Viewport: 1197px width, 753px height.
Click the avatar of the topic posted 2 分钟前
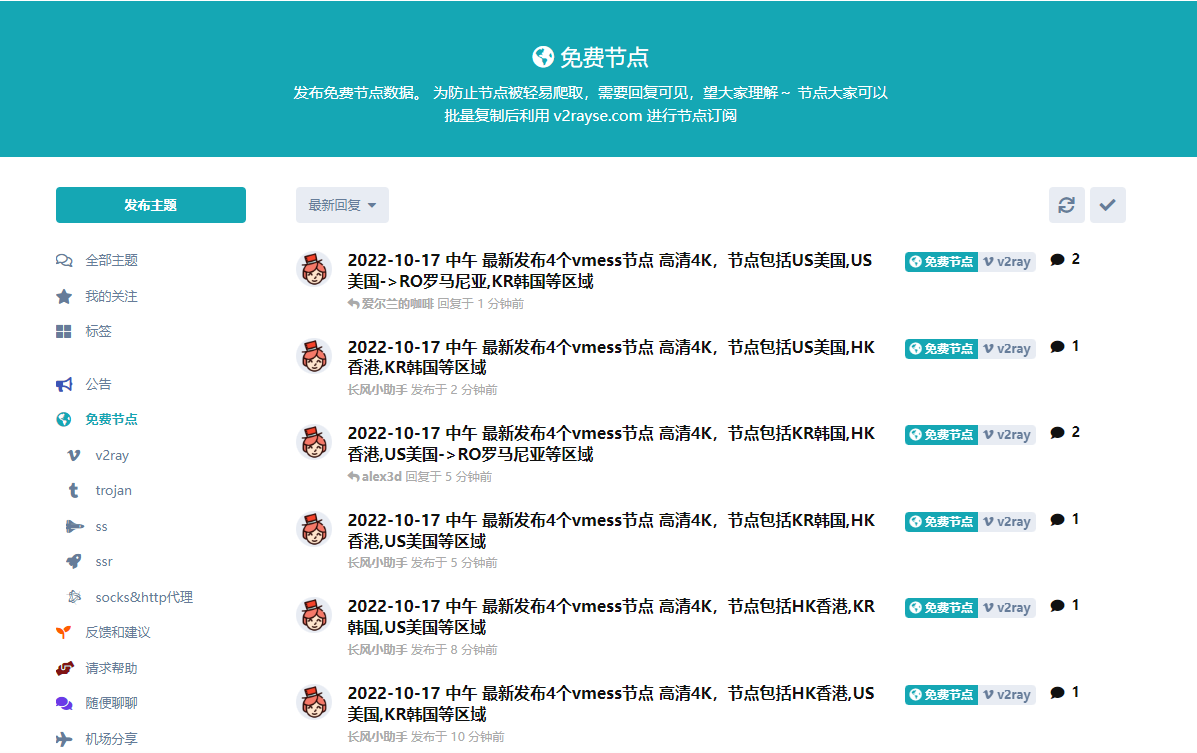(x=314, y=356)
